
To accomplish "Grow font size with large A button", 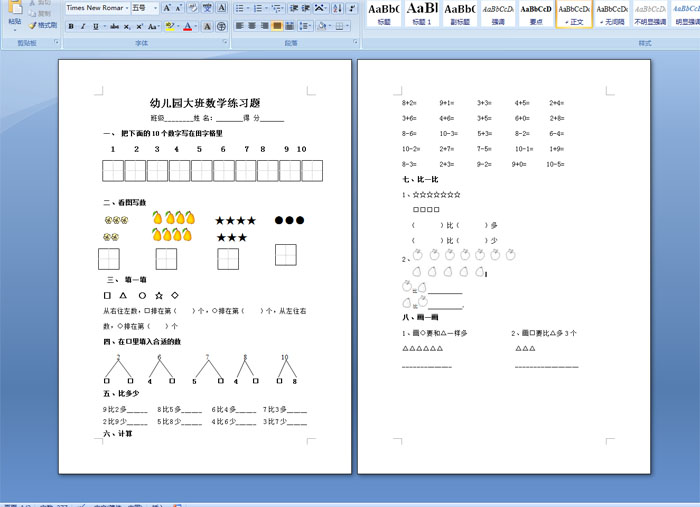I will tap(167, 8).
